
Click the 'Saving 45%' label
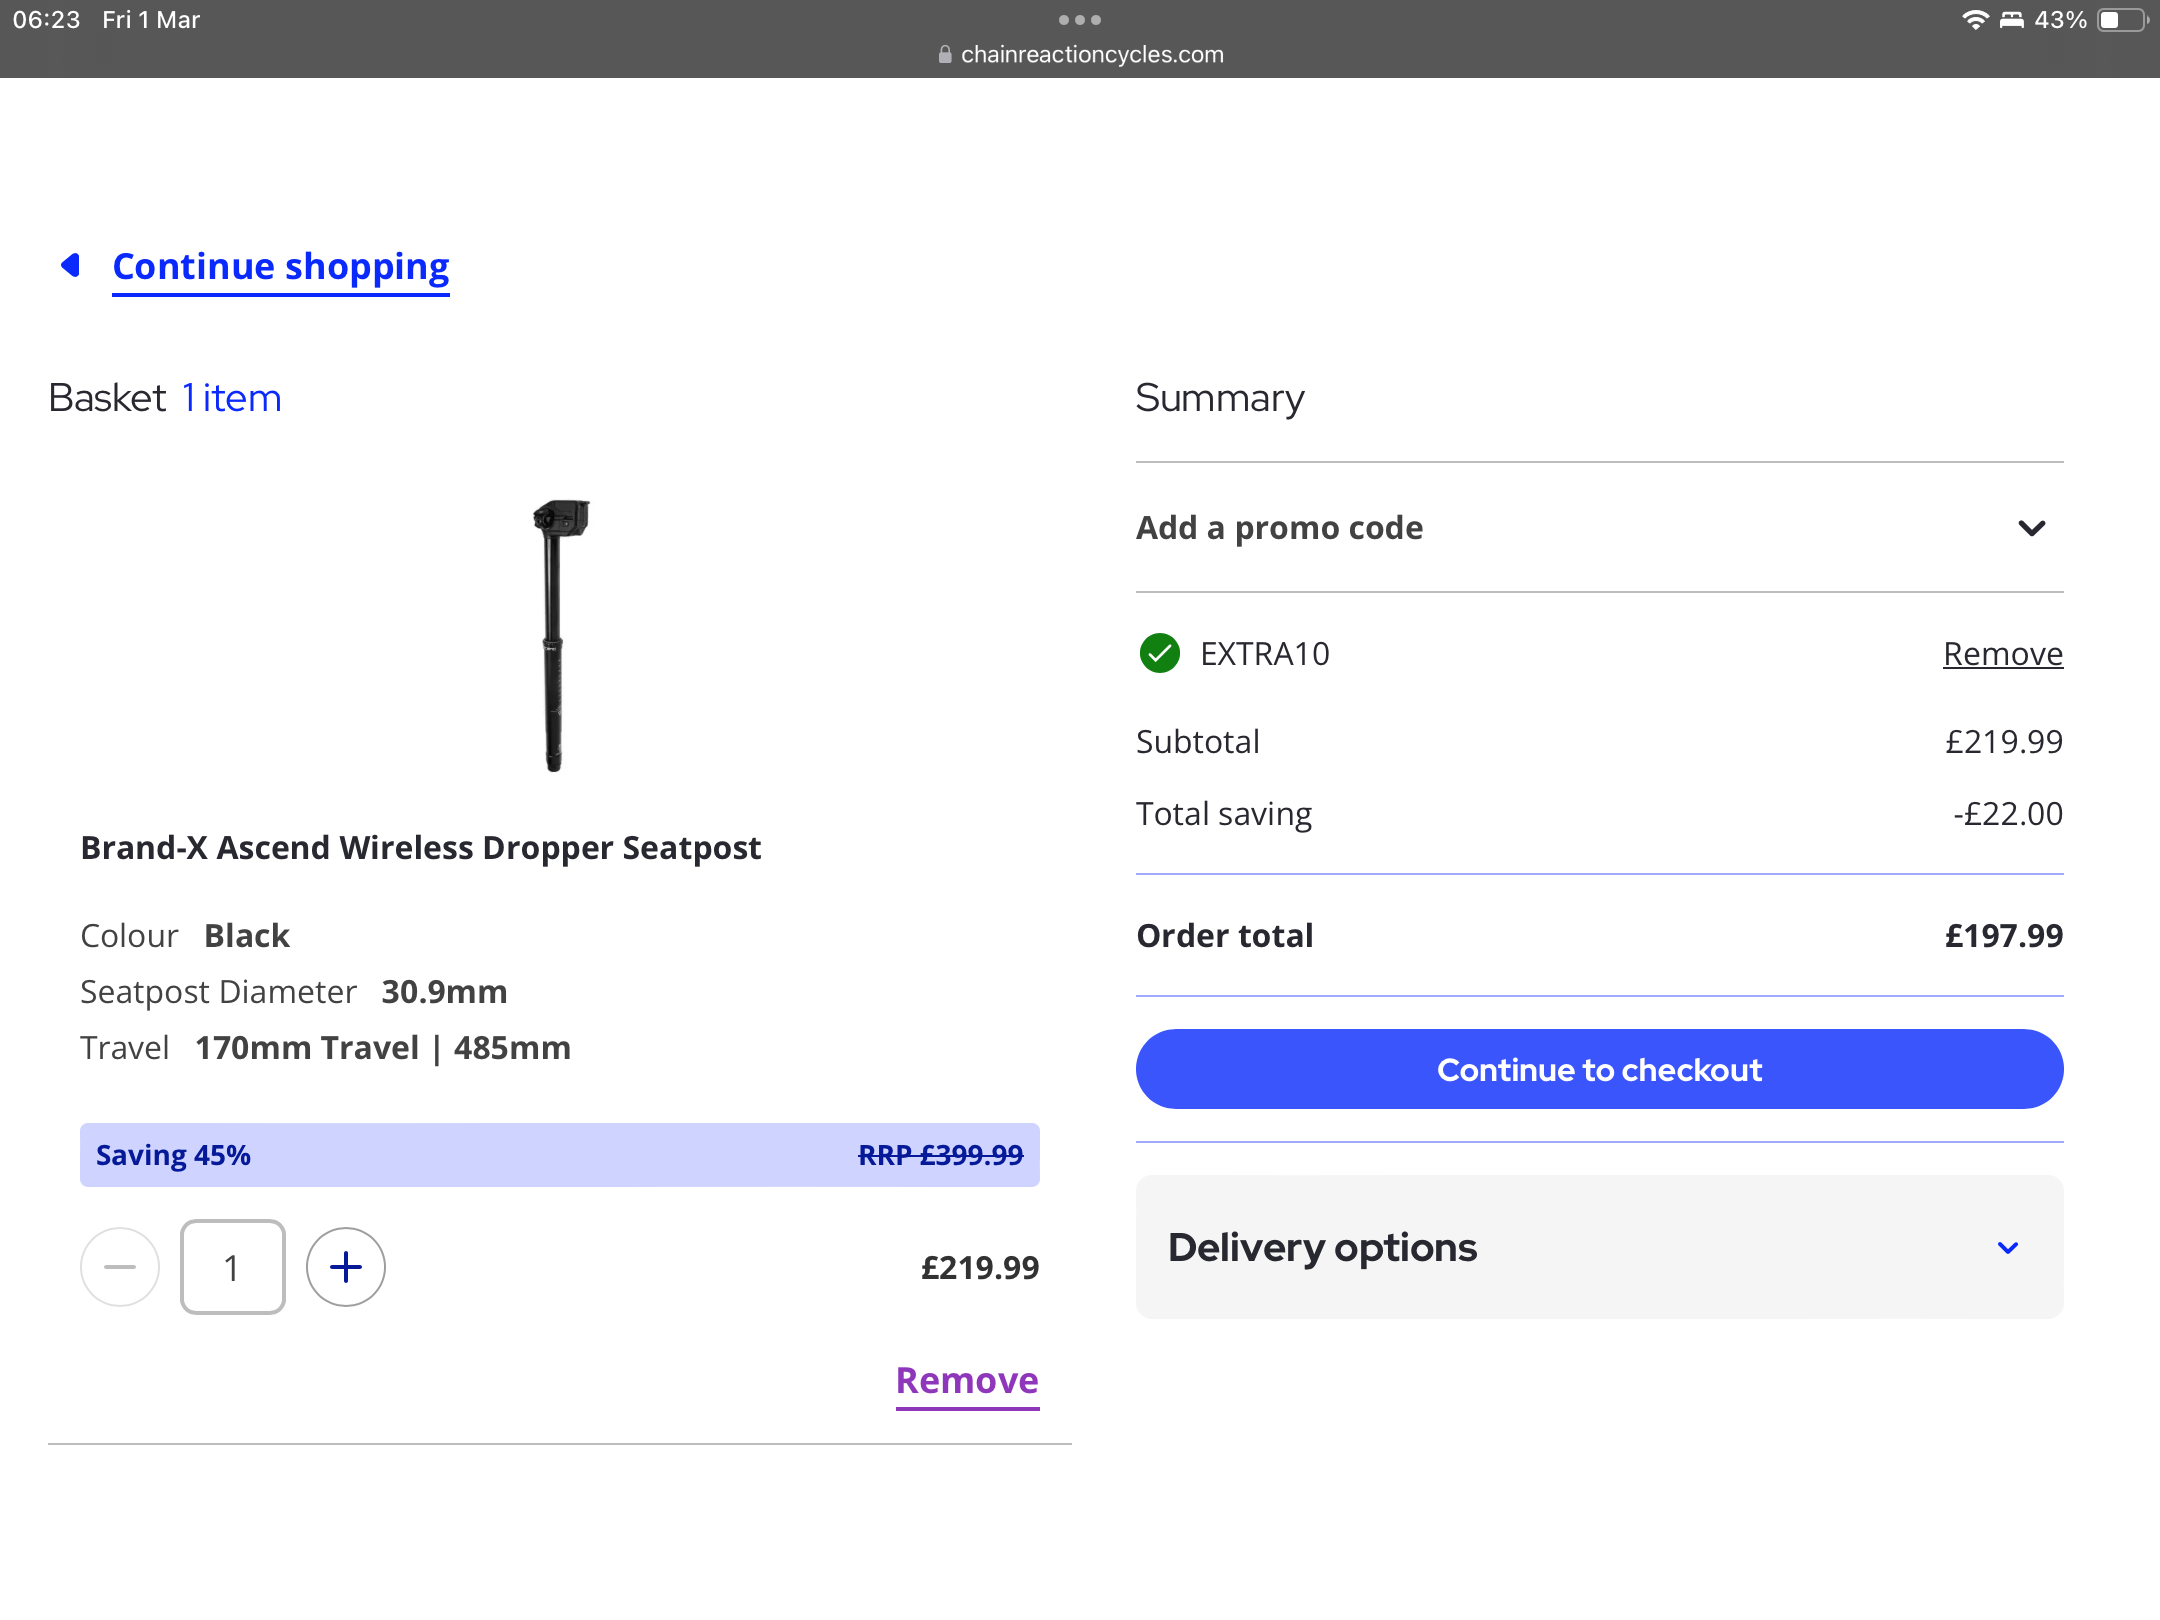[173, 1155]
